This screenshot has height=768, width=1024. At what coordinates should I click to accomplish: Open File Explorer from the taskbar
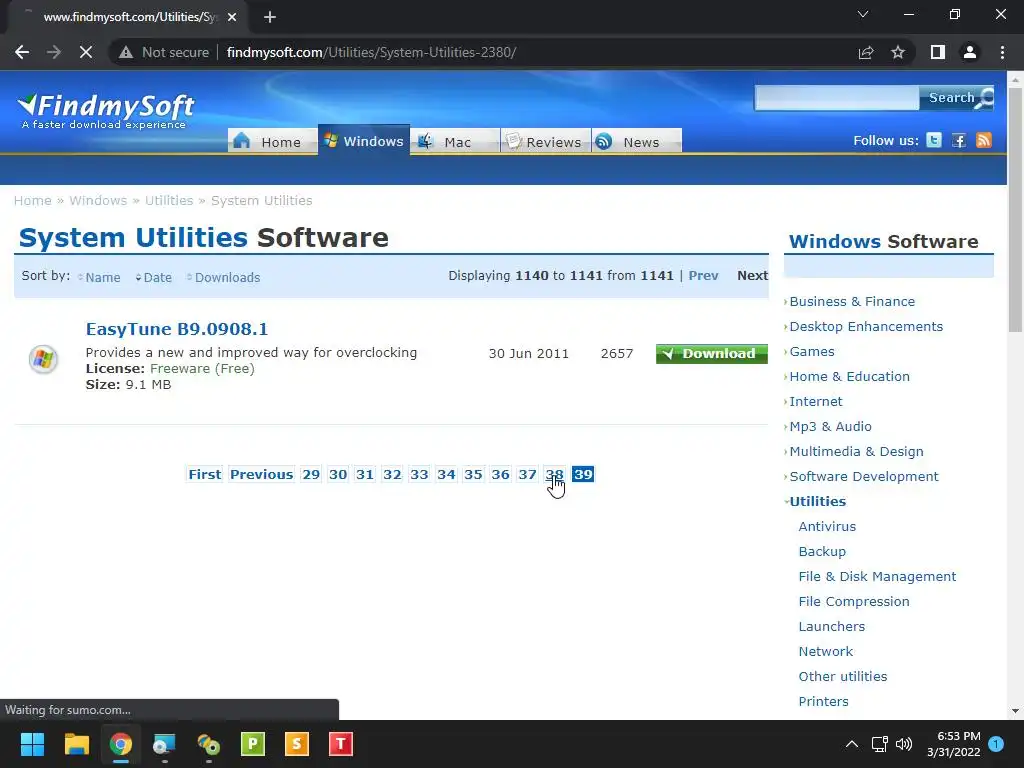pyautogui.click(x=76, y=744)
